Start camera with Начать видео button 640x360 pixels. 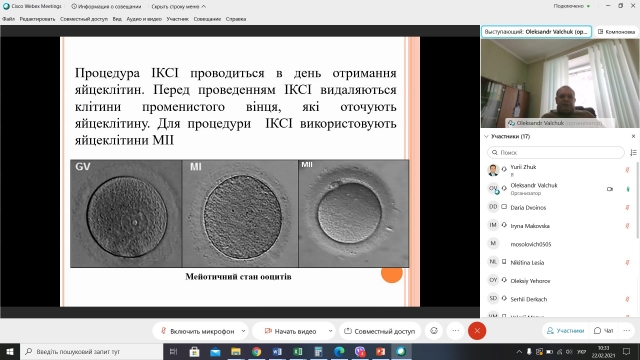point(290,331)
